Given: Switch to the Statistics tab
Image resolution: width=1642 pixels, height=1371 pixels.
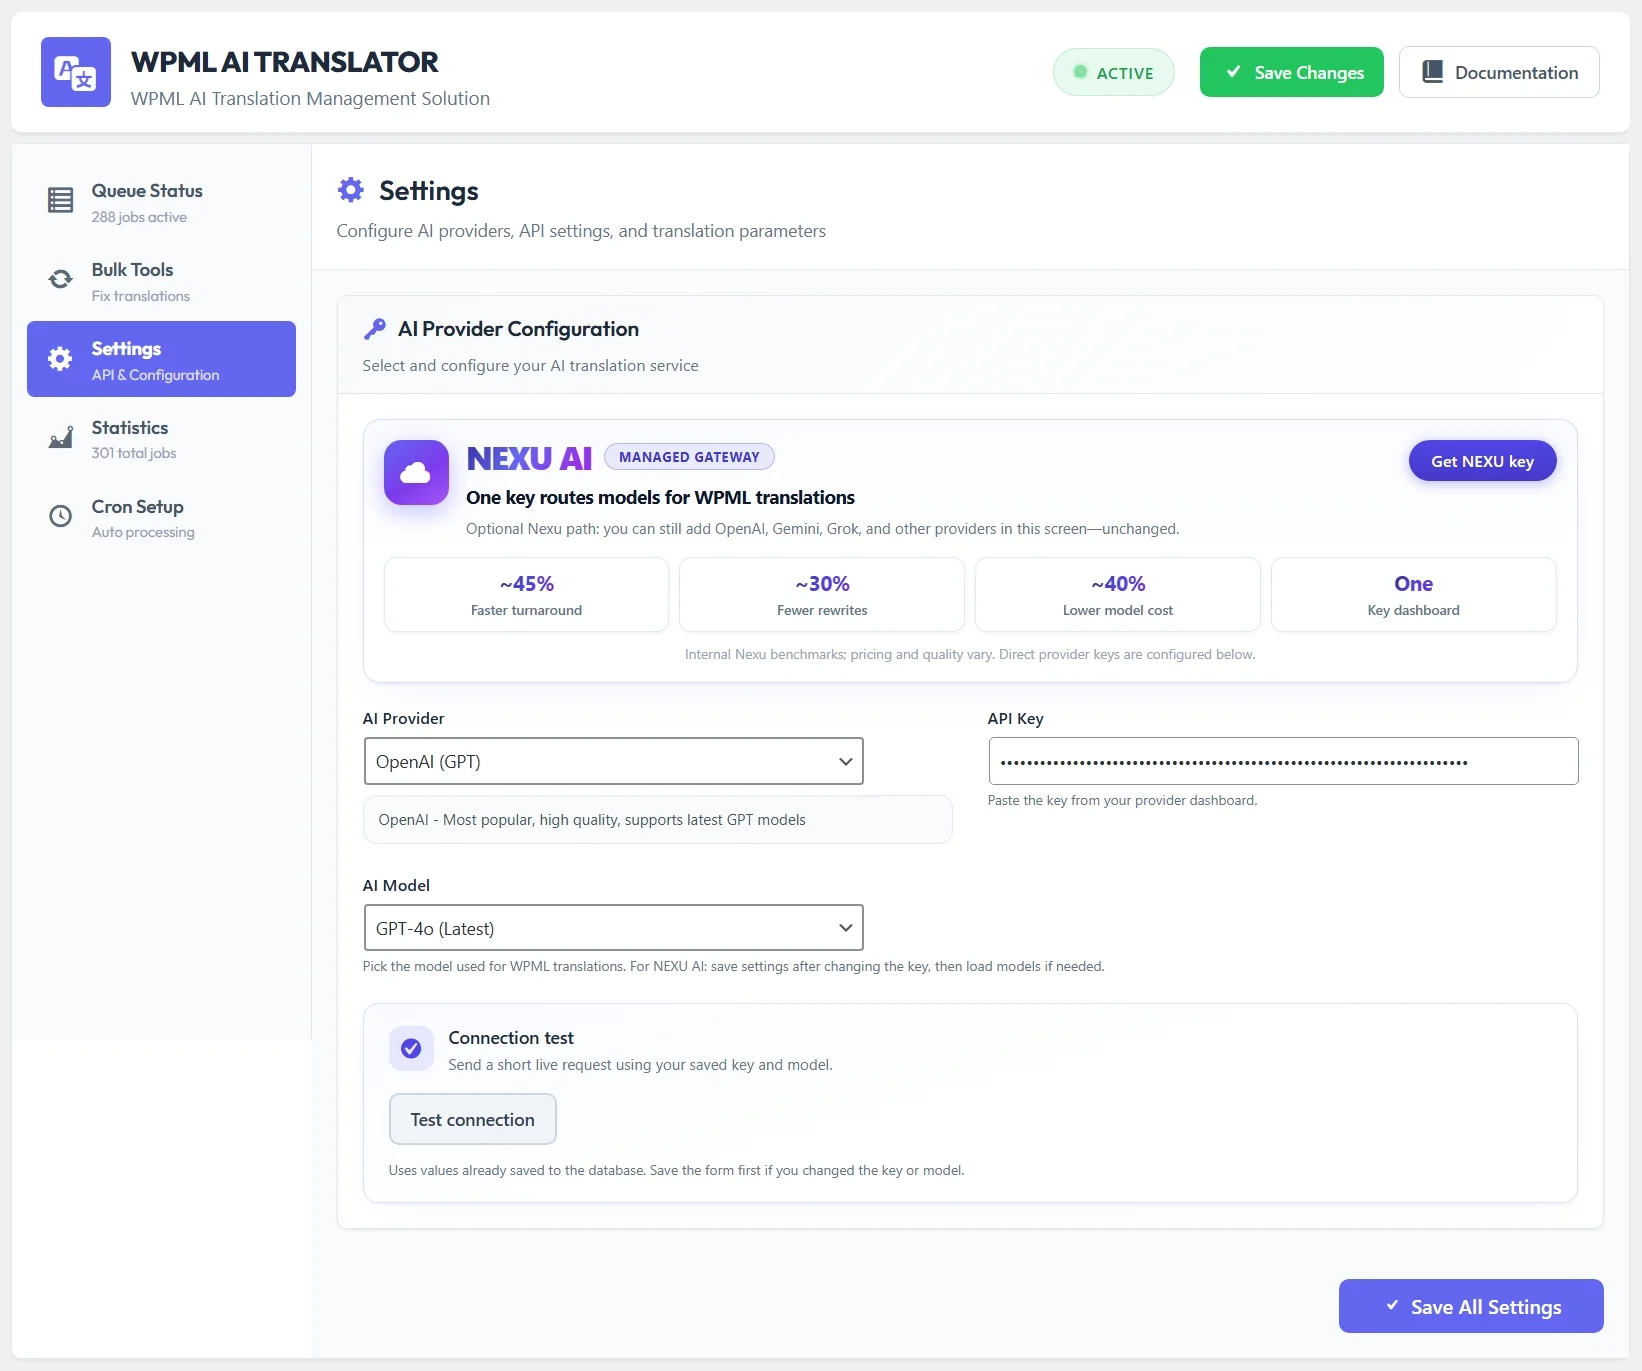Looking at the screenshot, I should click(161, 438).
